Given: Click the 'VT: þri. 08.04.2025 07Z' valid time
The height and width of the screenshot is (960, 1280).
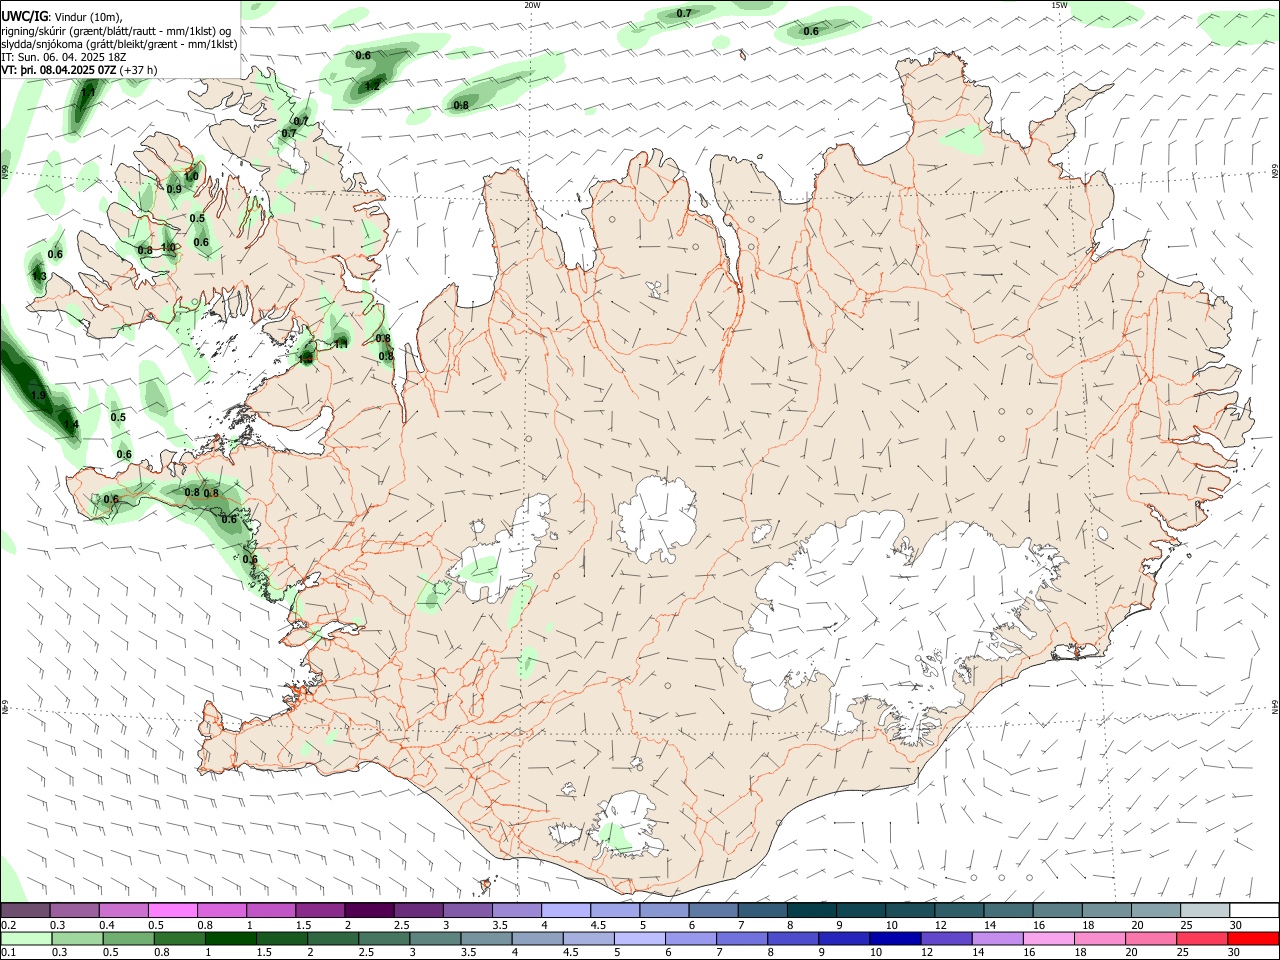Looking at the screenshot, I should click(59, 70).
